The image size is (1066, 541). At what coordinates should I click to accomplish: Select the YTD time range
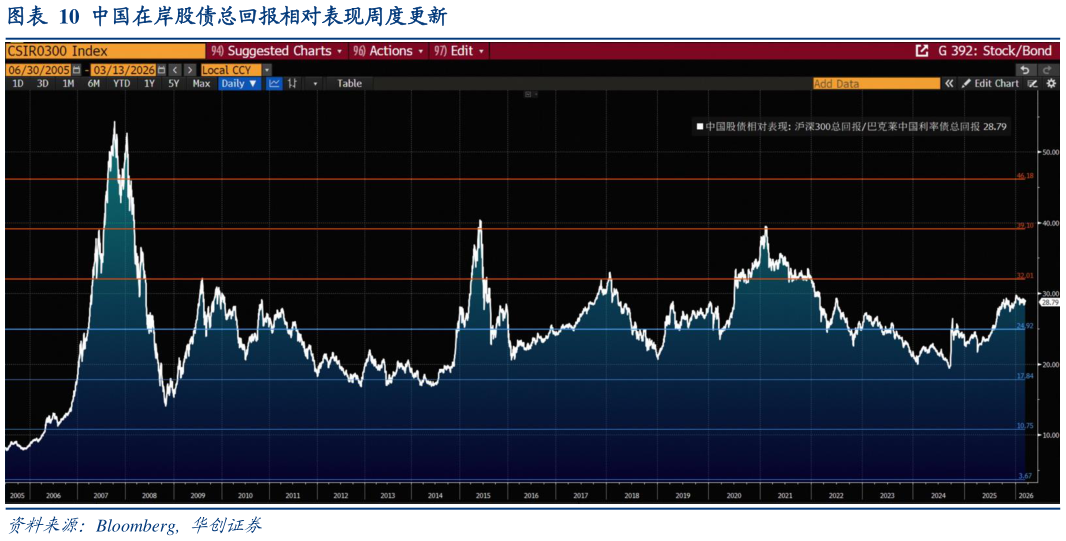[121, 84]
